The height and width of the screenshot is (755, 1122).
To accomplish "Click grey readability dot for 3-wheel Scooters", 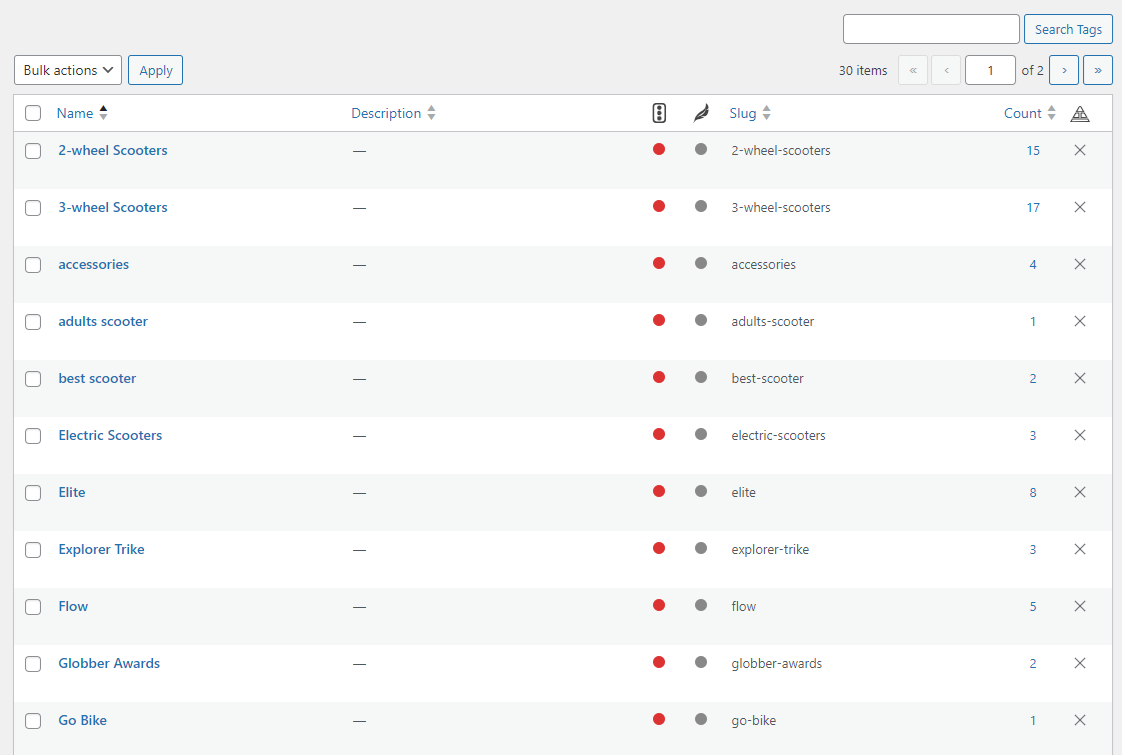I will [701, 206].
